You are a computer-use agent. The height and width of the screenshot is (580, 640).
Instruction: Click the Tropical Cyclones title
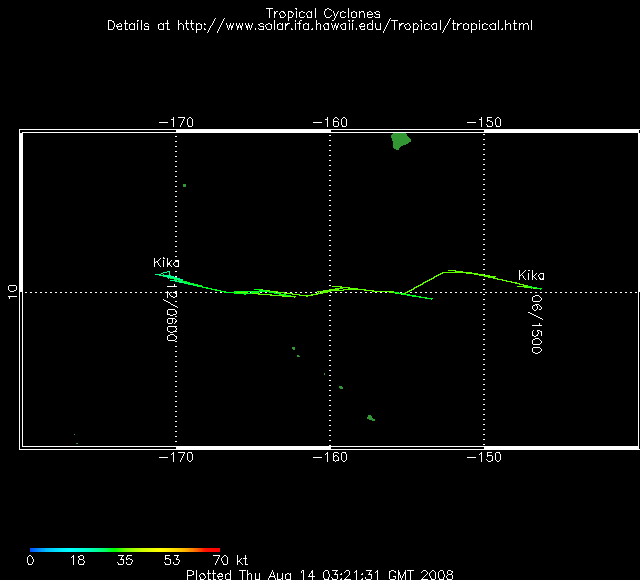click(322, 13)
